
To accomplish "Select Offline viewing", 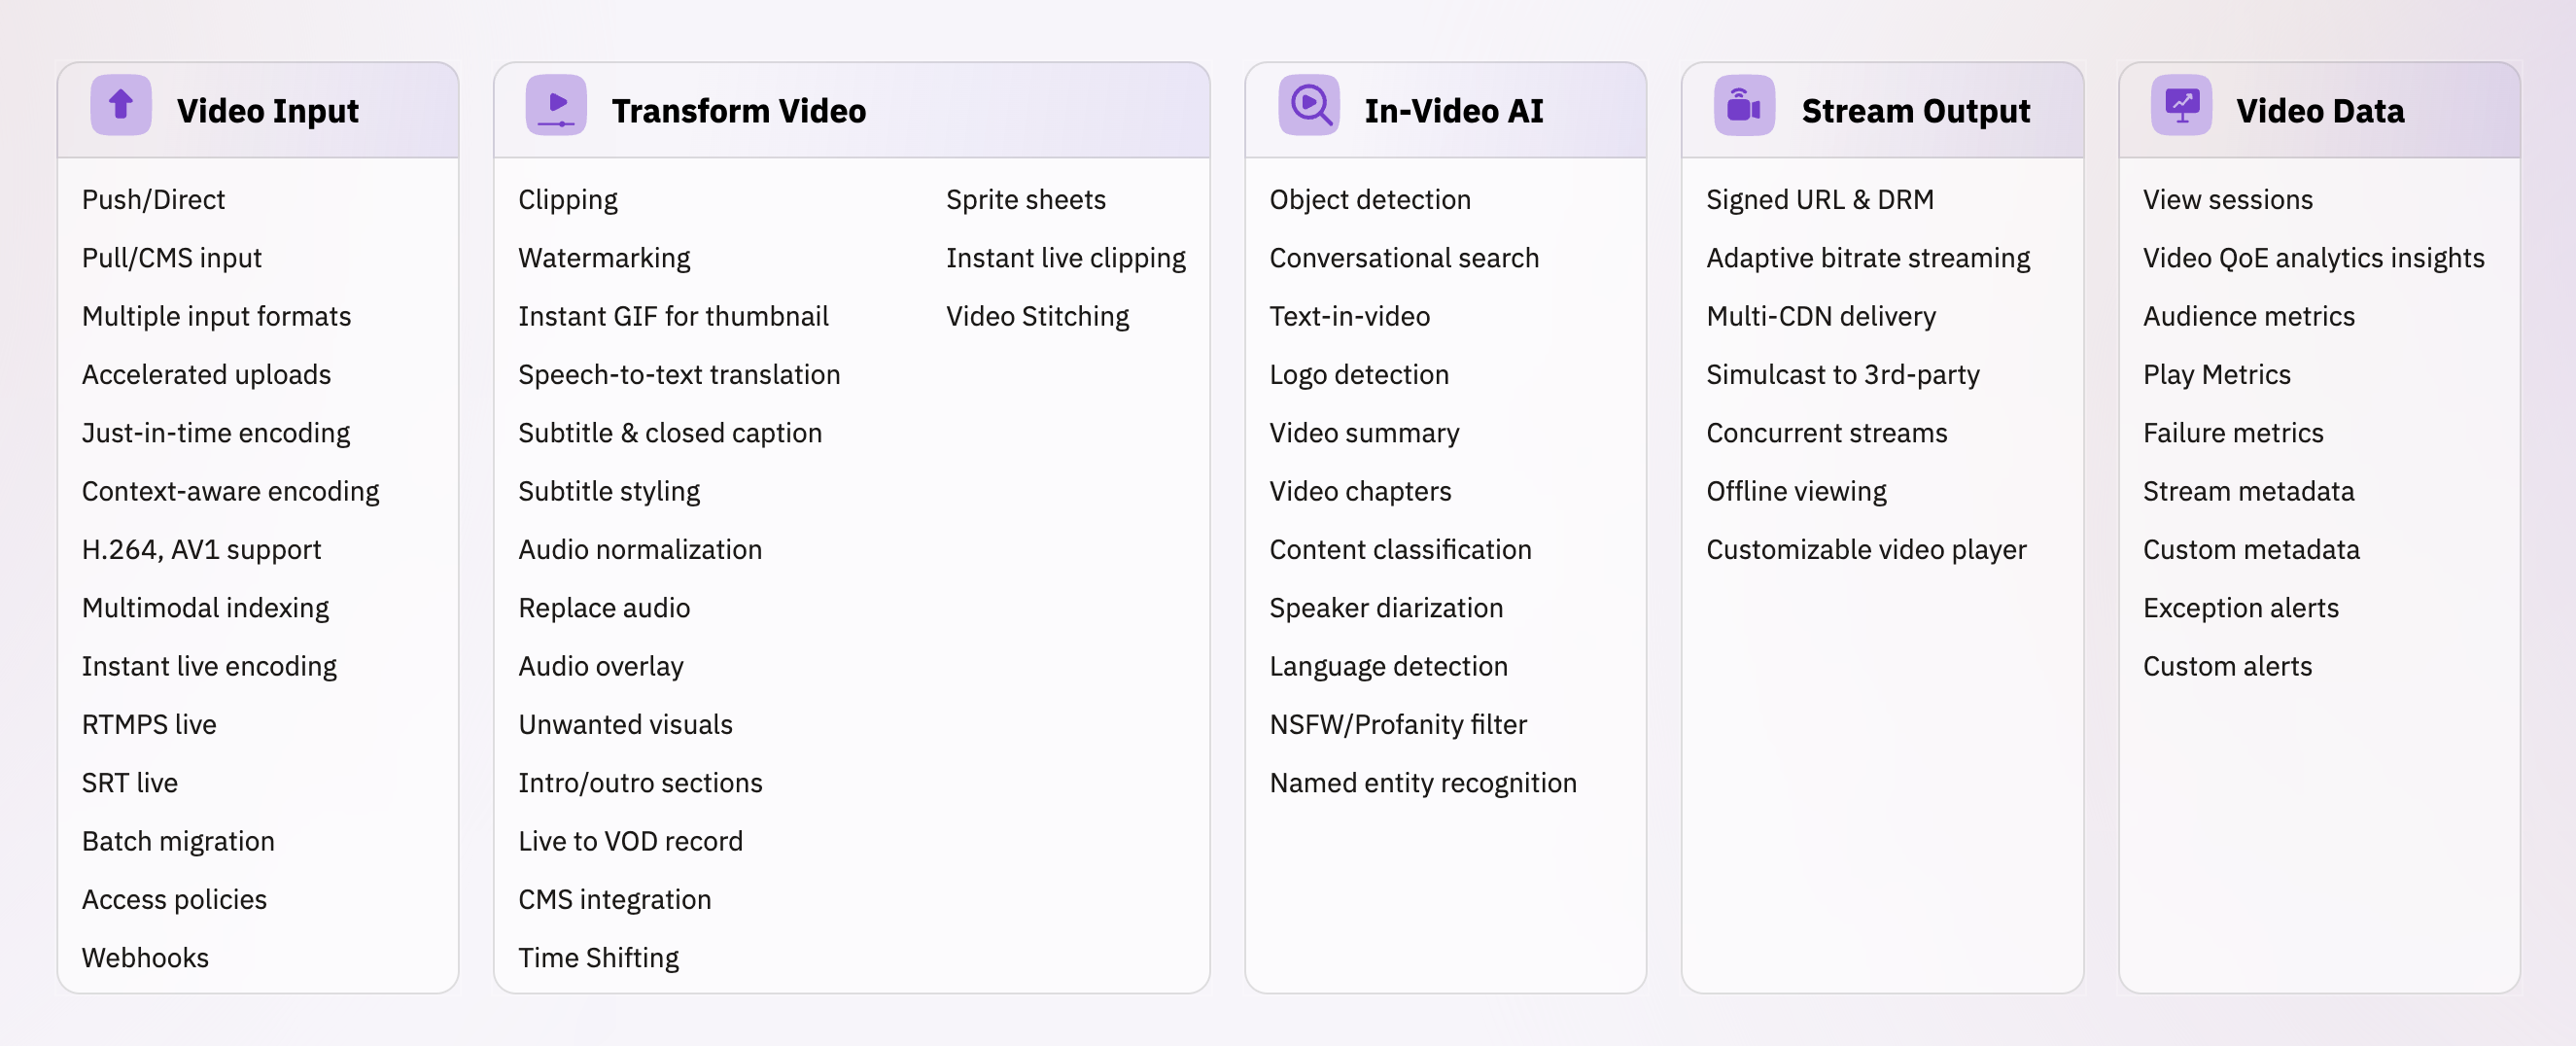I will [1796, 491].
